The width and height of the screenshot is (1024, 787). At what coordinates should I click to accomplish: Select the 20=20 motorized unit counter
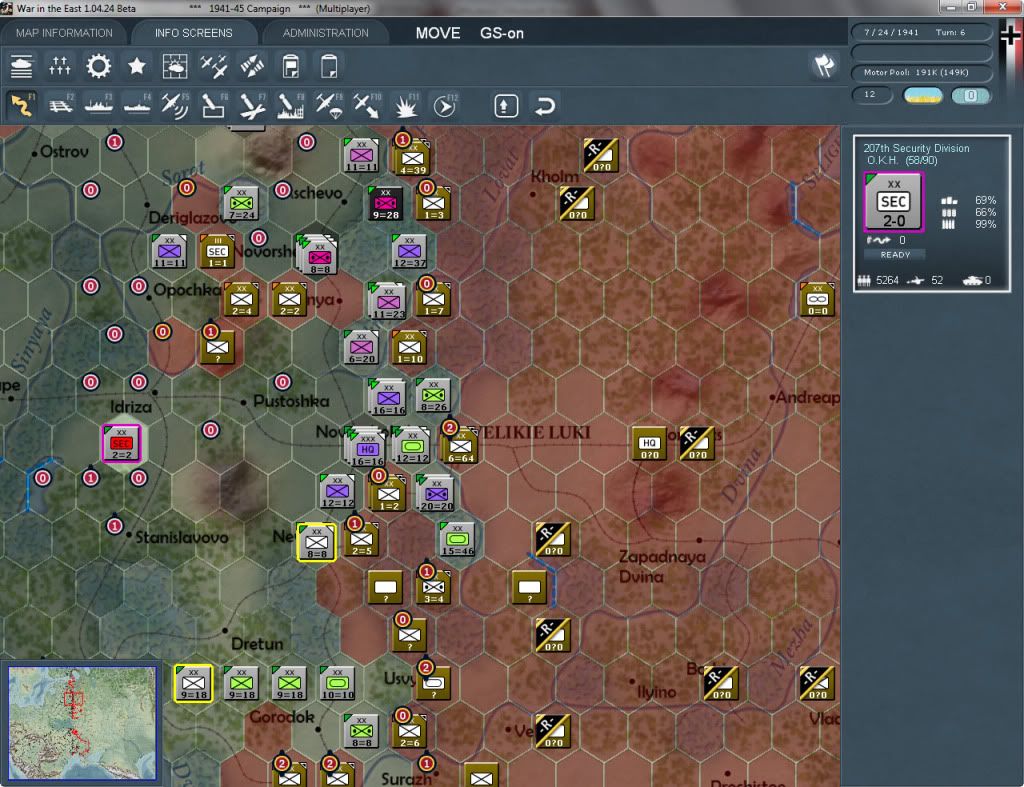(436, 492)
